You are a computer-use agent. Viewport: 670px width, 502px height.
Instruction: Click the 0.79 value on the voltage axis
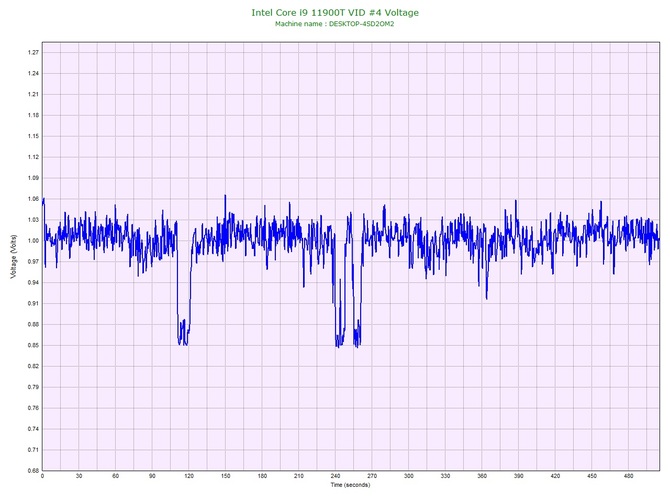(33, 387)
